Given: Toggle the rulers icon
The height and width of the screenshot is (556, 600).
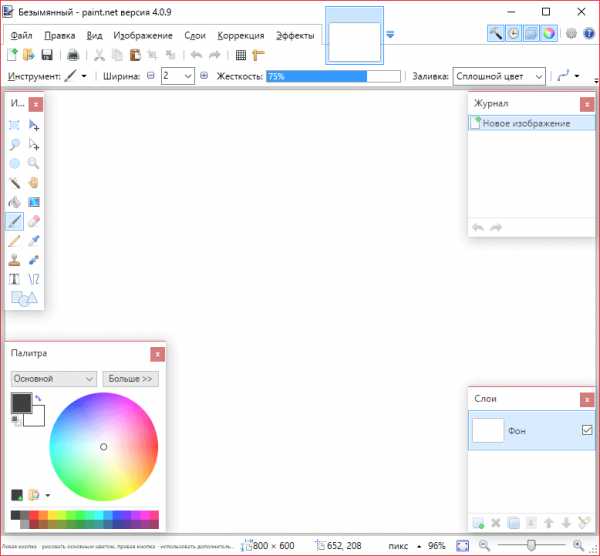Looking at the screenshot, I should coord(259,55).
